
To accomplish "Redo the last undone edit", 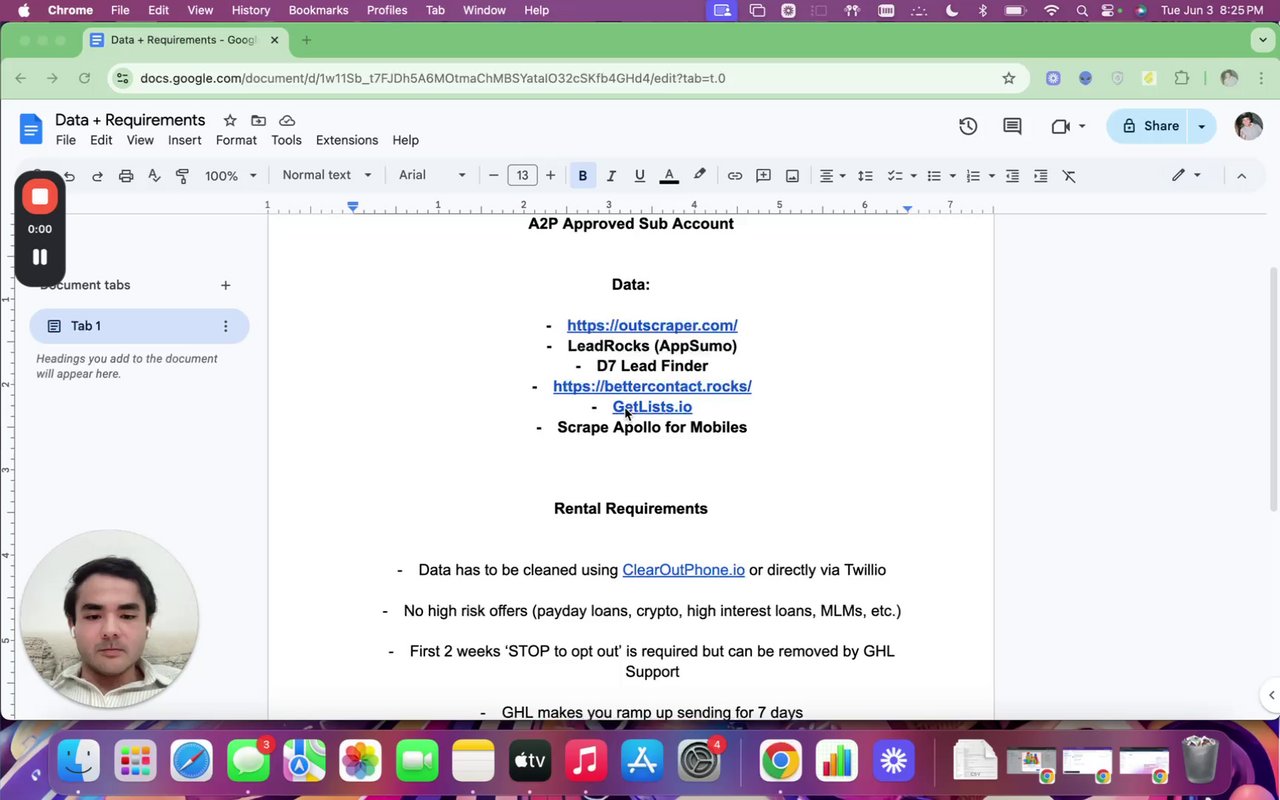I will pyautogui.click(x=97, y=176).
